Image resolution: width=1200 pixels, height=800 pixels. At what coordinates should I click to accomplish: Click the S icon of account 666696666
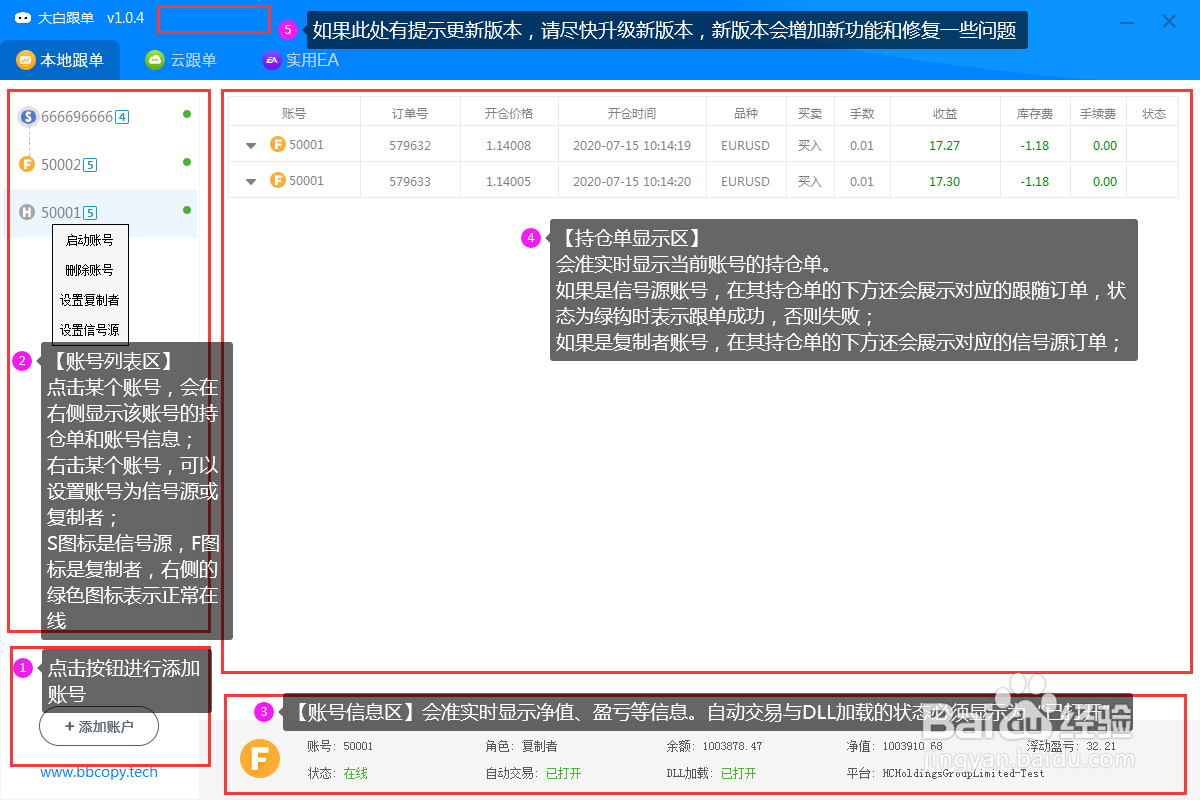(x=28, y=117)
